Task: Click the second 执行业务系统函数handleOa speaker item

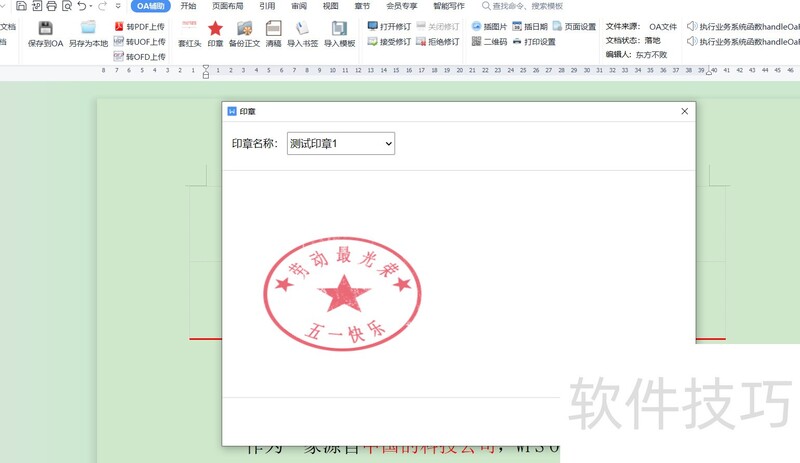Action: point(743,41)
